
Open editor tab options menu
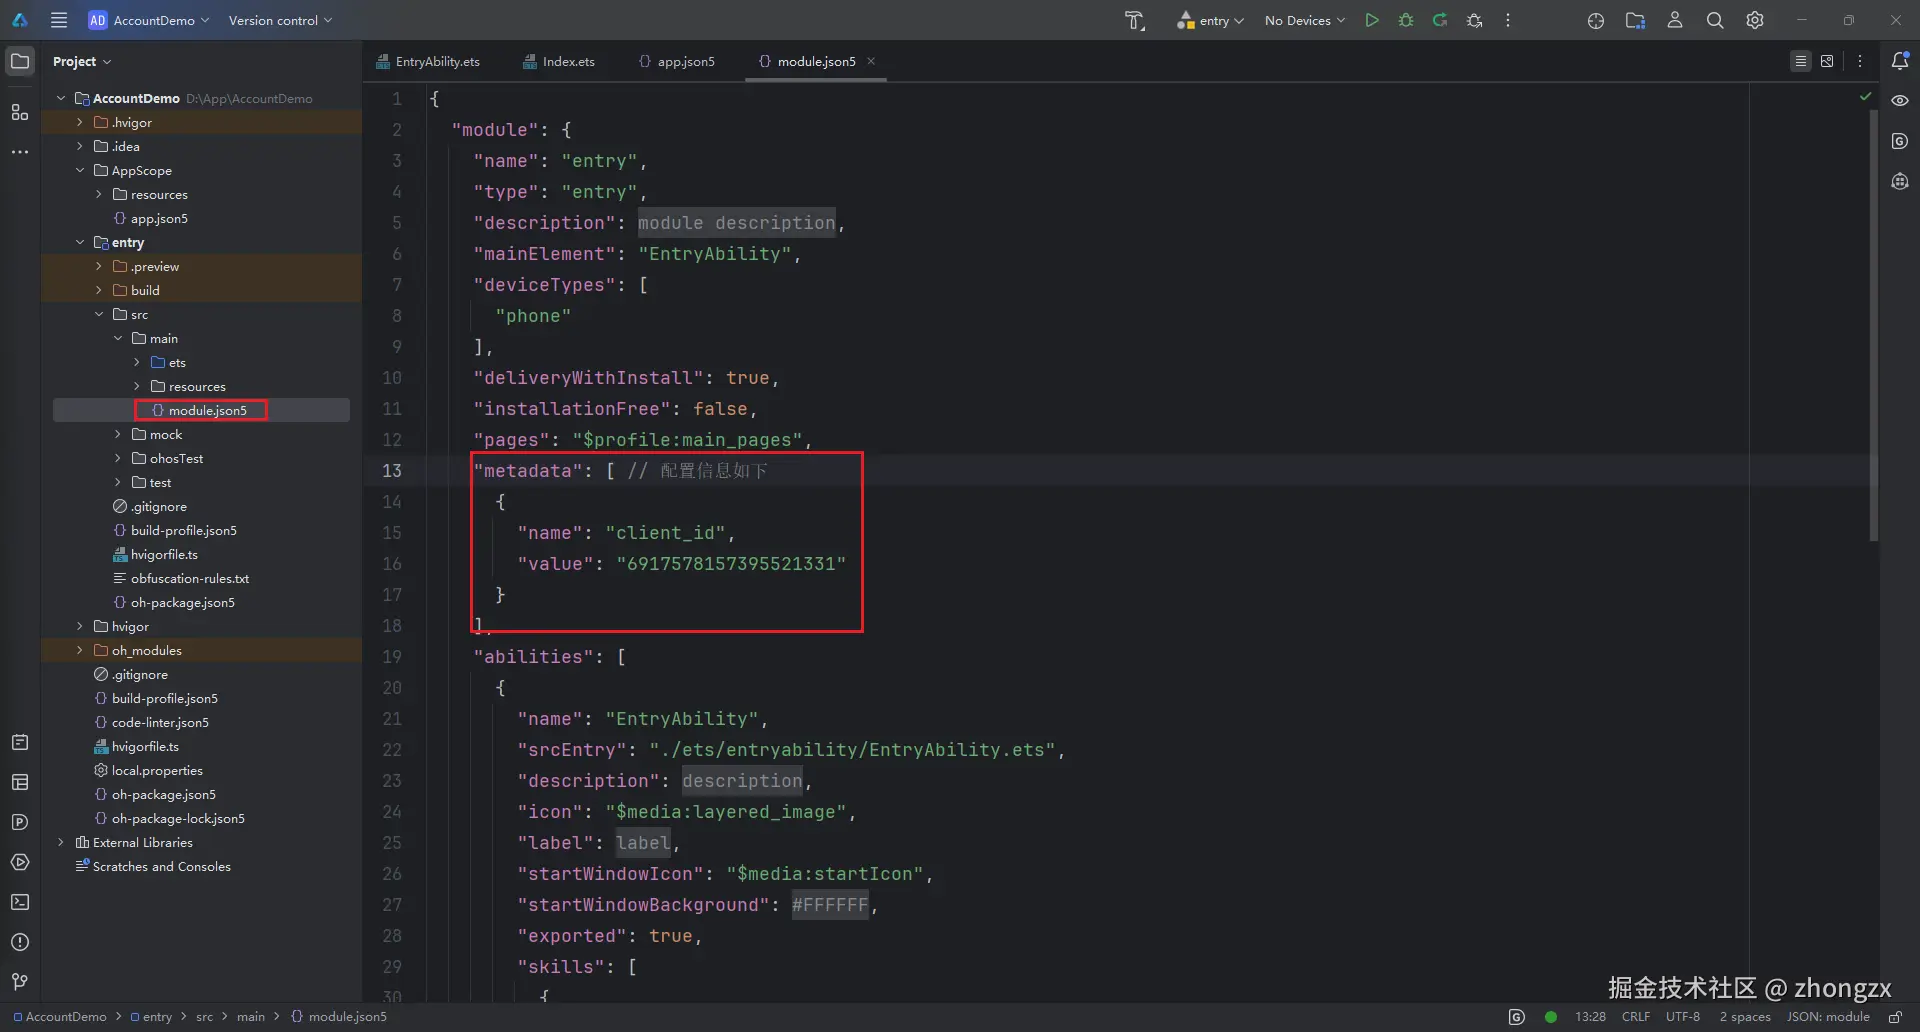click(x=1860, y=61)
